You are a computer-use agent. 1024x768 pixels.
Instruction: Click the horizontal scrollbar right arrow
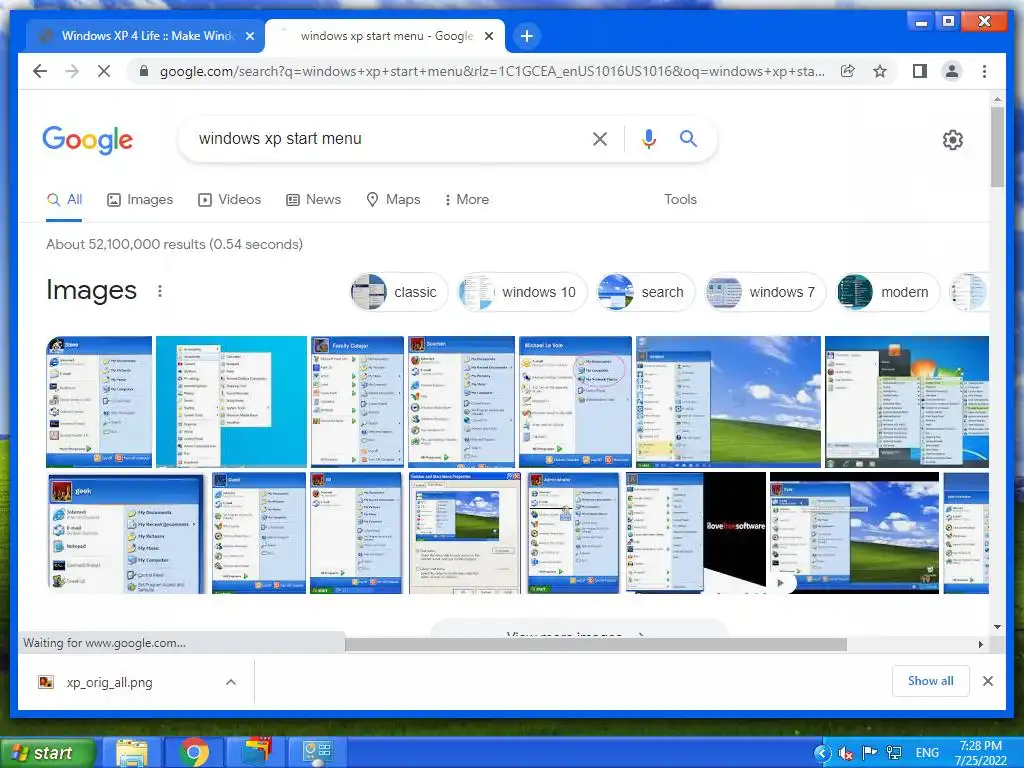(x=980, y=645)
